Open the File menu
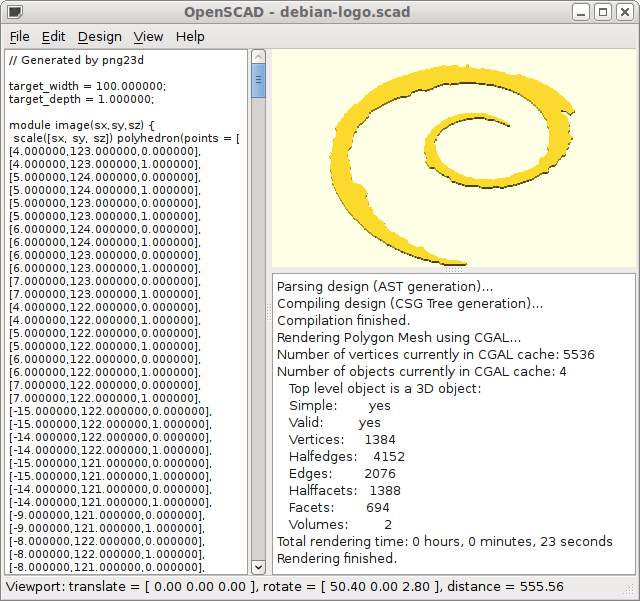Image resolution: width=640 pixels, height=601 pixels. pos(20,37)
